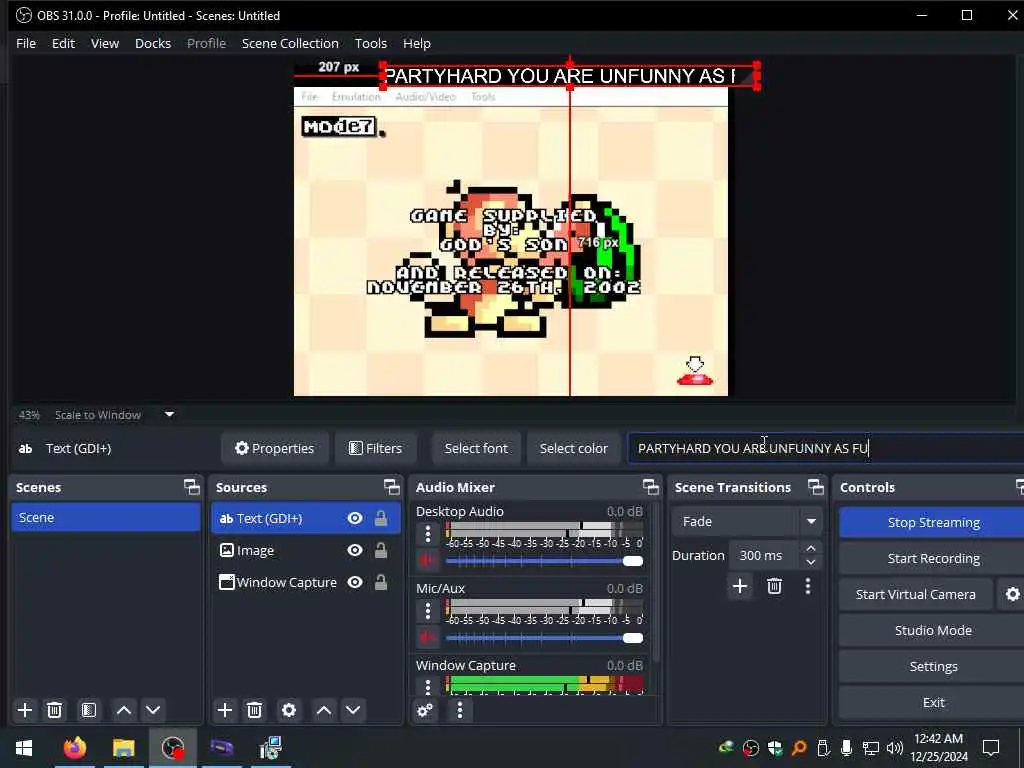Move scene down with the arrow icon

click(x=153, y=710)
